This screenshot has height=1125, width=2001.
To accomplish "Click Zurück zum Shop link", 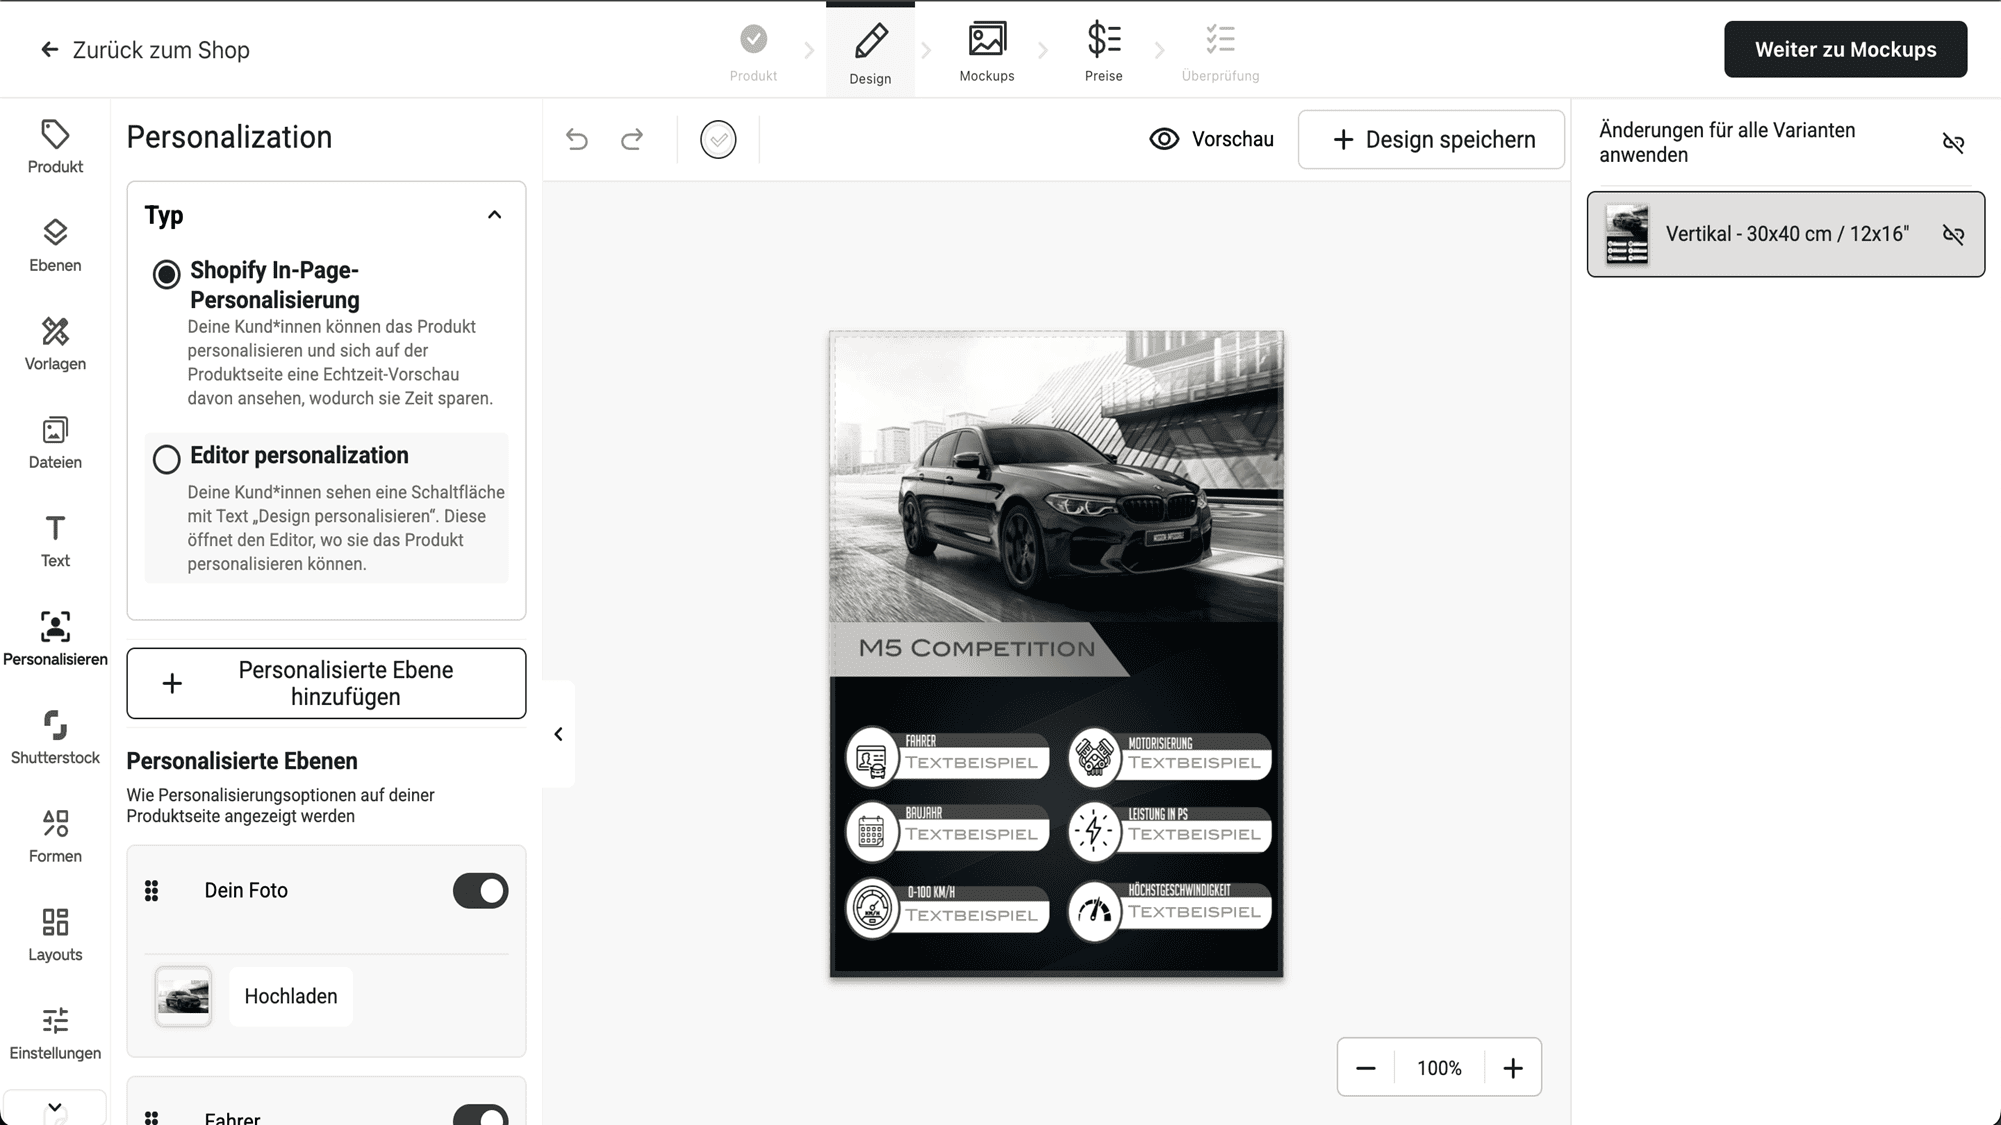I will pyautogui.click(x=160, y=50).
